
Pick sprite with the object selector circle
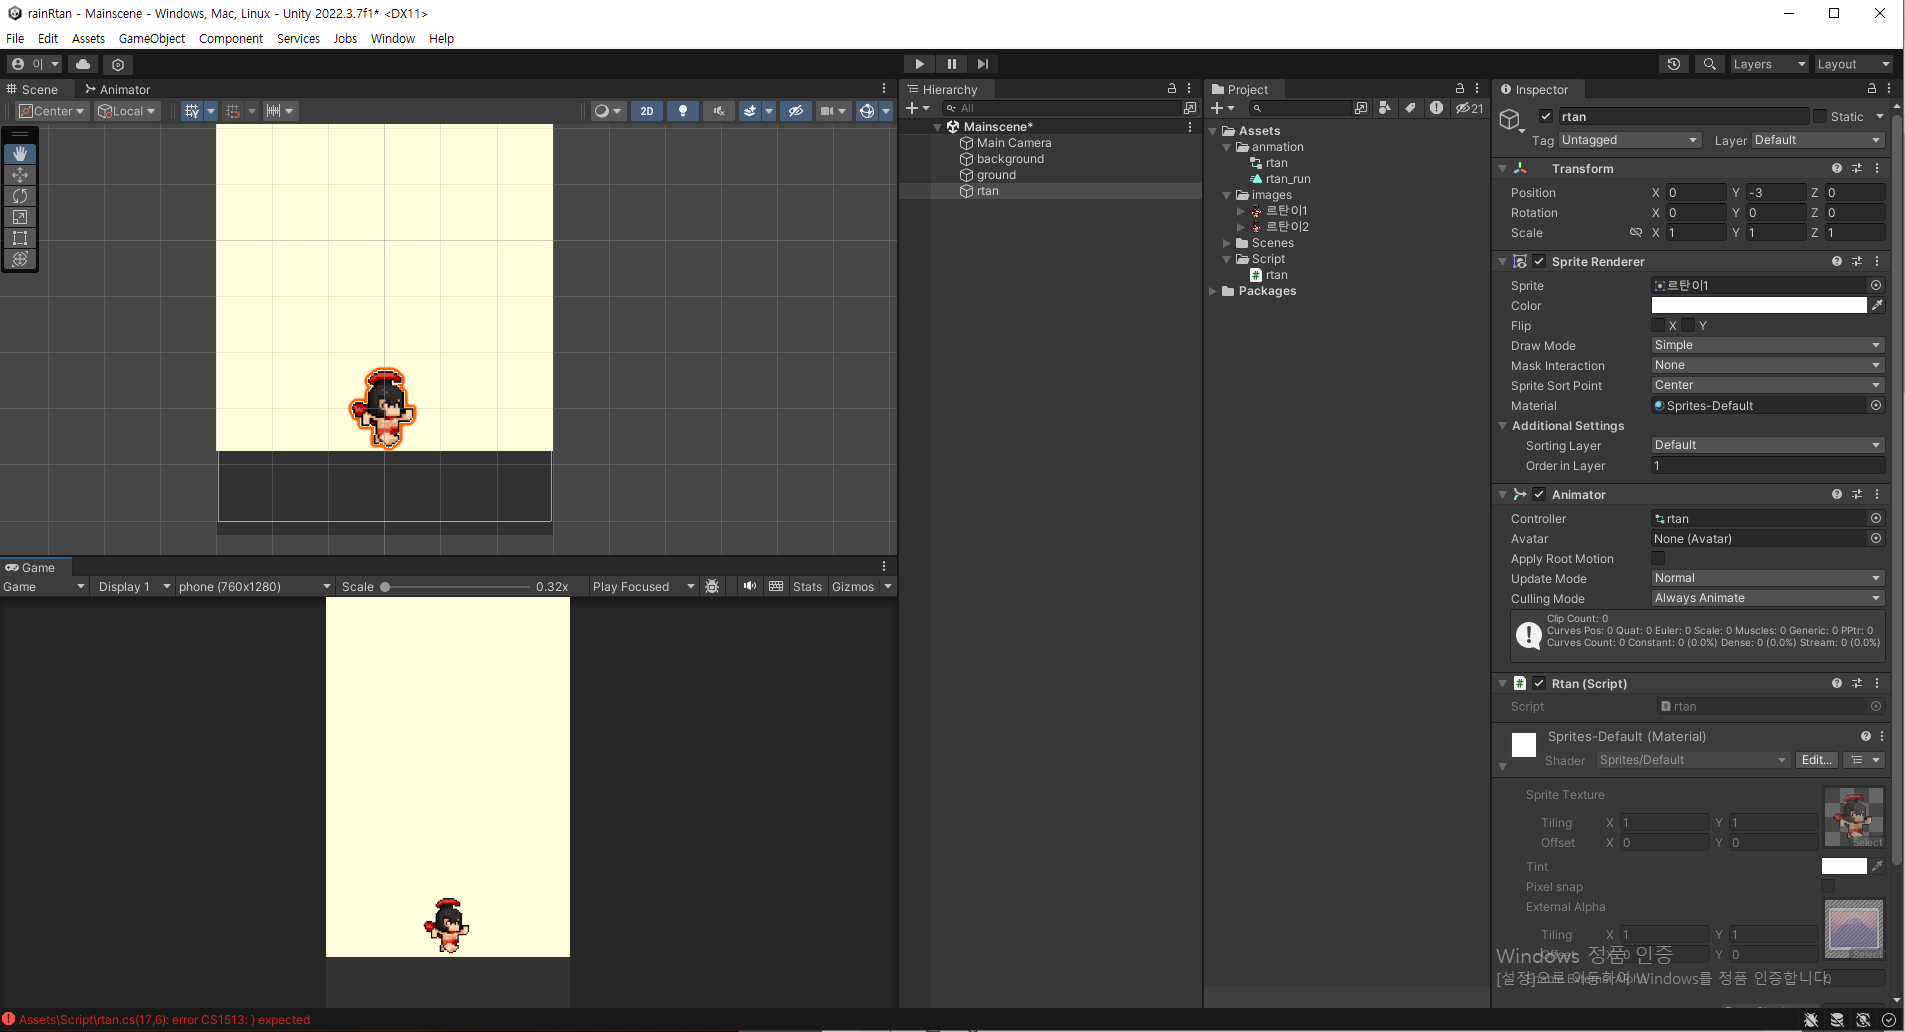pyautogui.click(x=1876, y=286)
